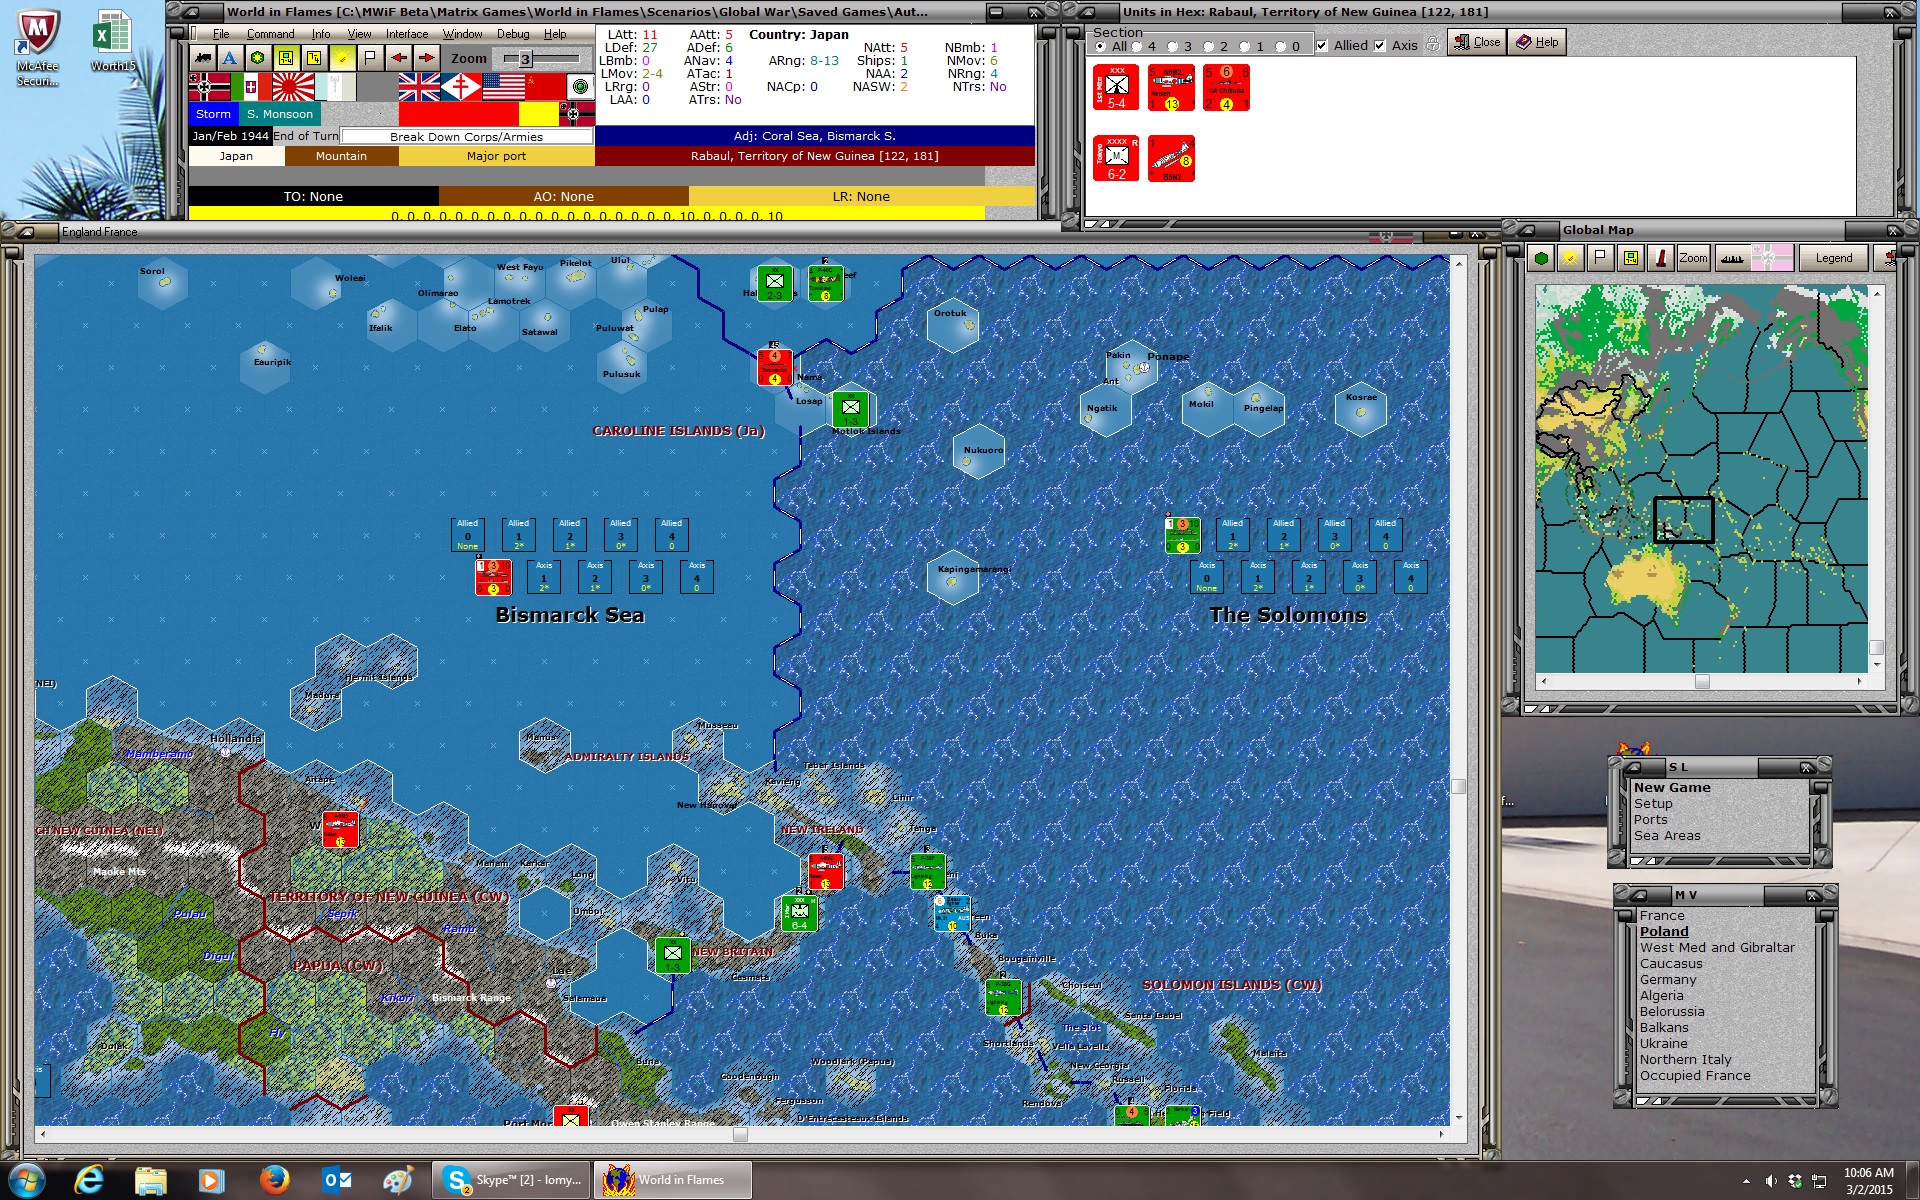The image size is (1920, 1200).
Task: Click the ship silhouette icon in Global Map toolbar
Action: (x=1732, y=258)
